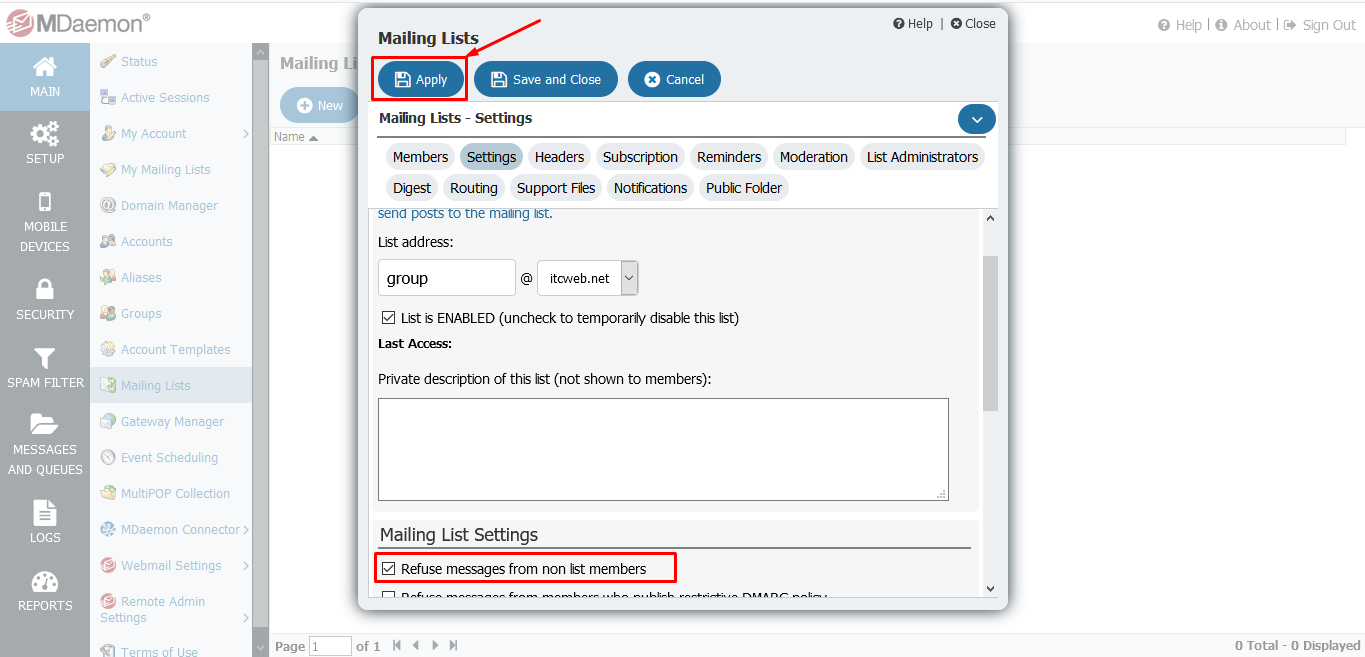Viewport: 1365px width, 657px height.
Task: Toggle List is ENABLED checkbox
Action: pos(389,318)
